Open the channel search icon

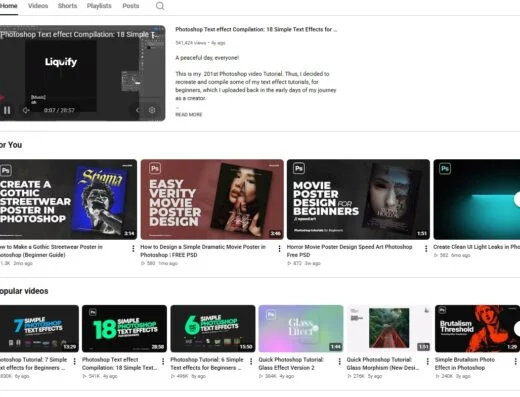point(160,6)
